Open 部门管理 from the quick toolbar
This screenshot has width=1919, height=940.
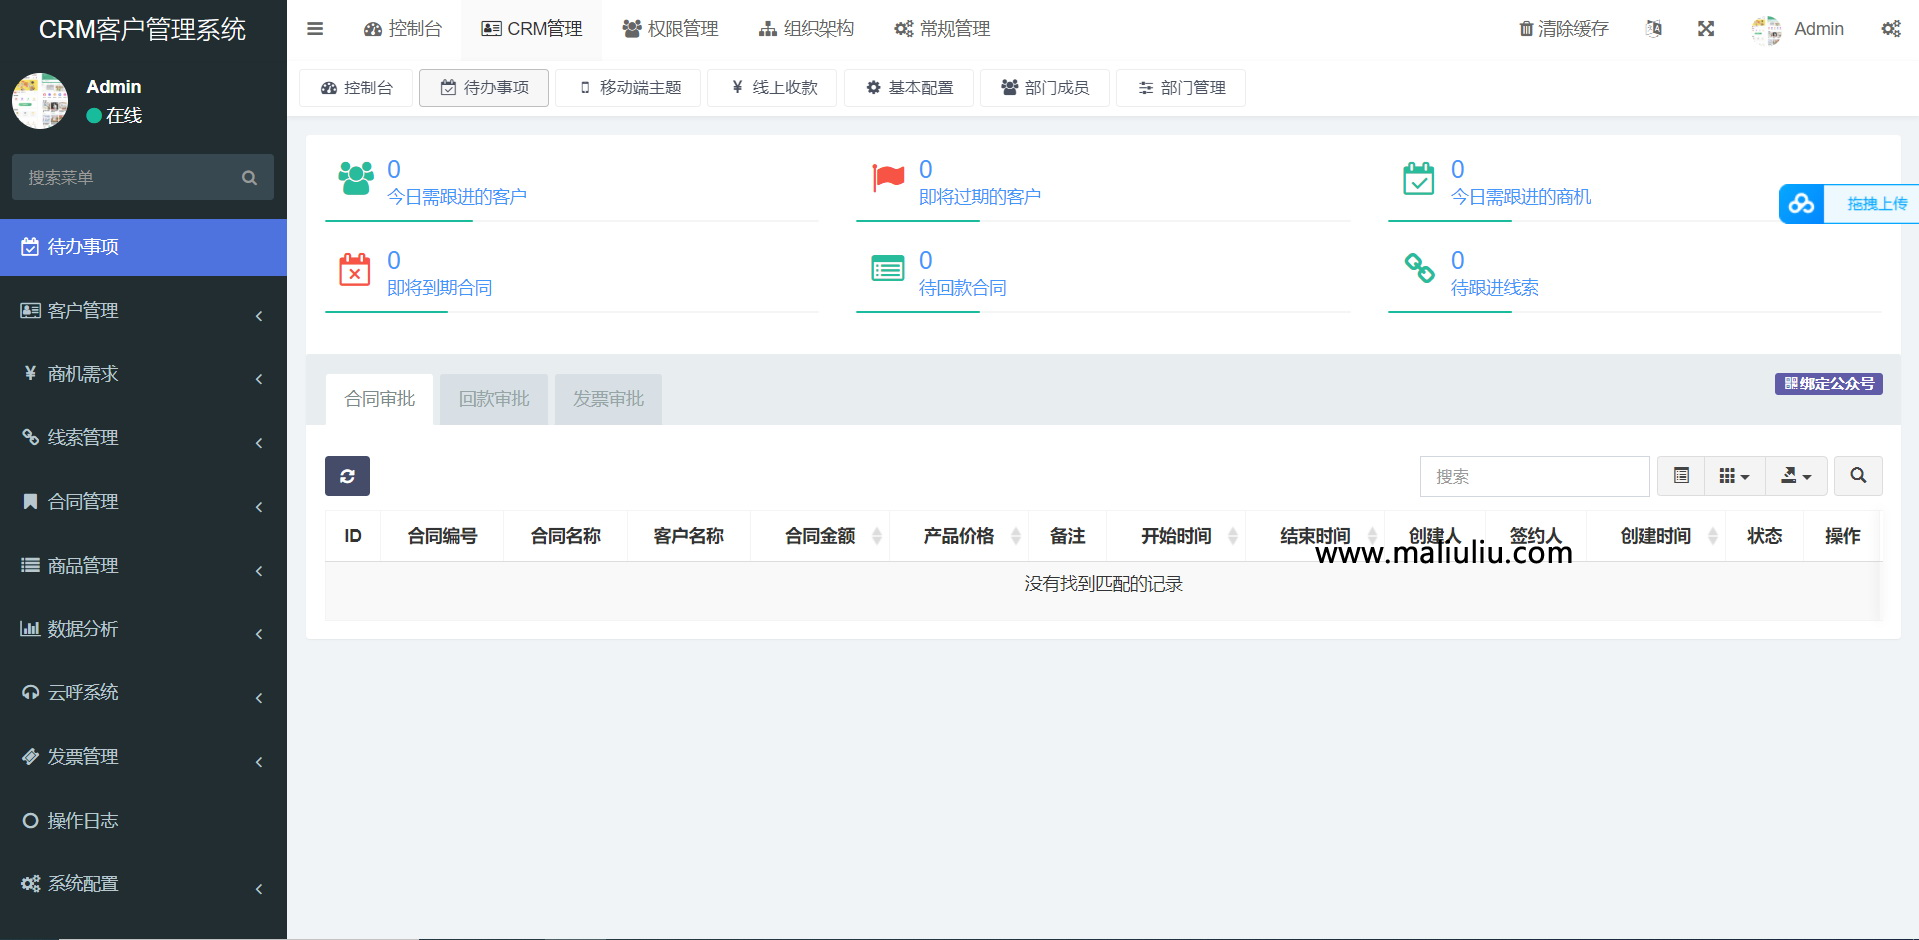click(x=1180, y=88)
